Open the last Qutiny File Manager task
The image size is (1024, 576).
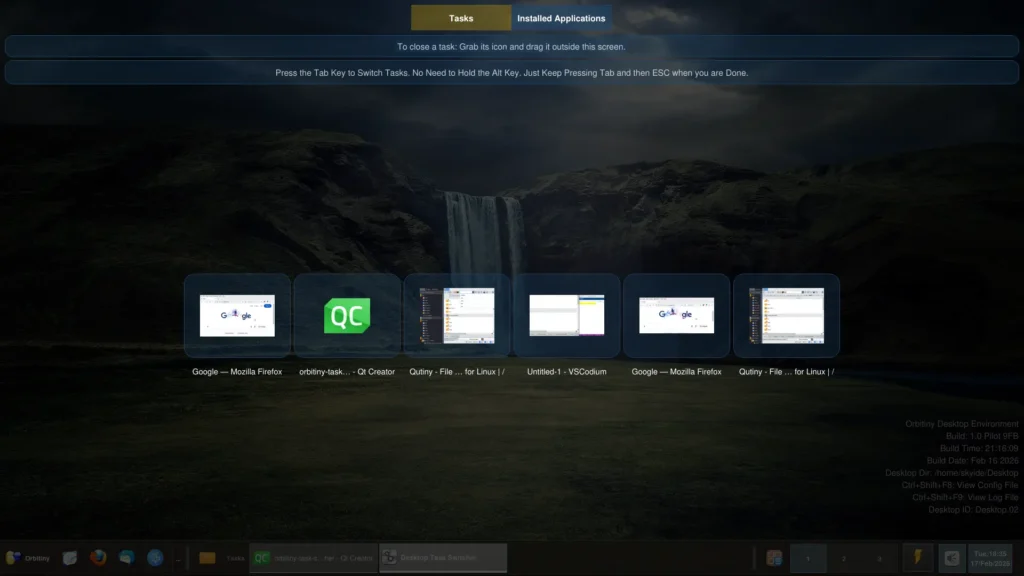[787, 316]
